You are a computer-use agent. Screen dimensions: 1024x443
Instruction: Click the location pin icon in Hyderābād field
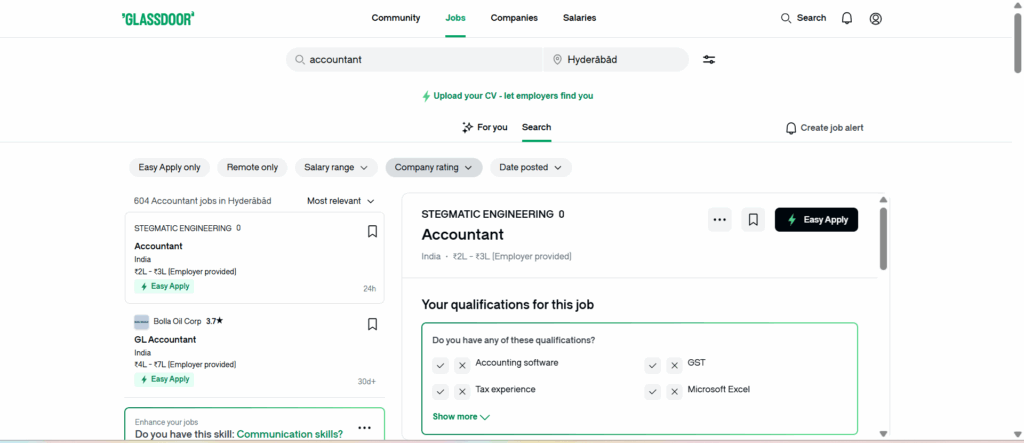557,59
